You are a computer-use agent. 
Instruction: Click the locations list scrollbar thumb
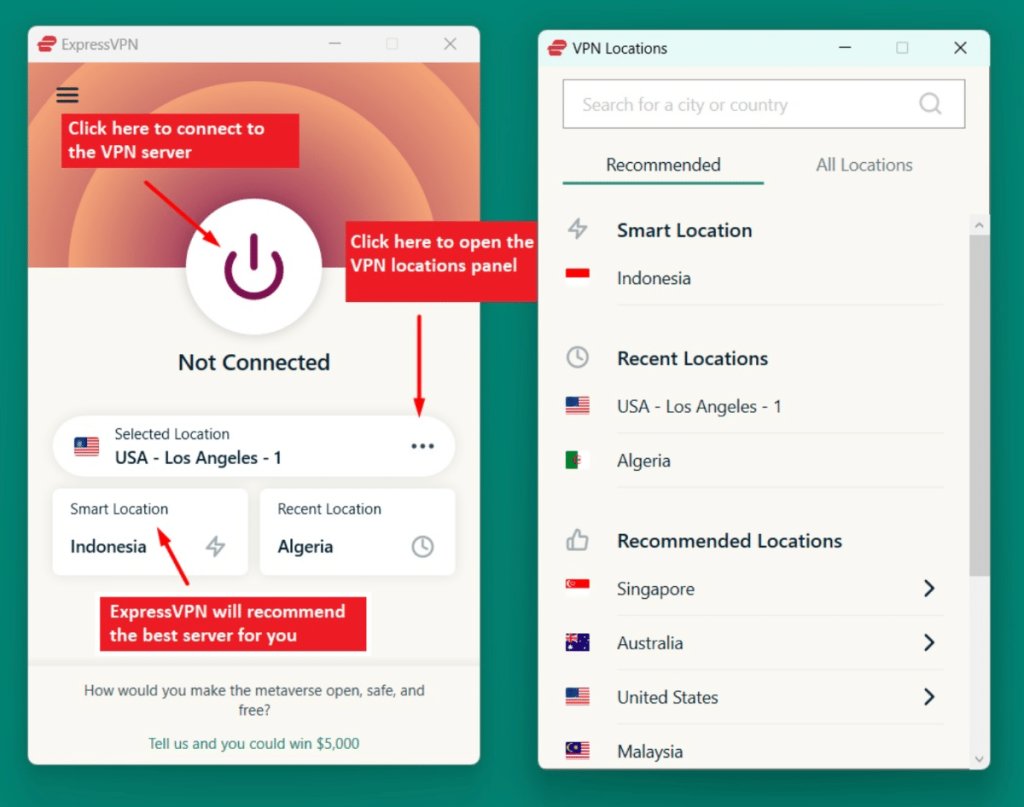tap(979, 405)
